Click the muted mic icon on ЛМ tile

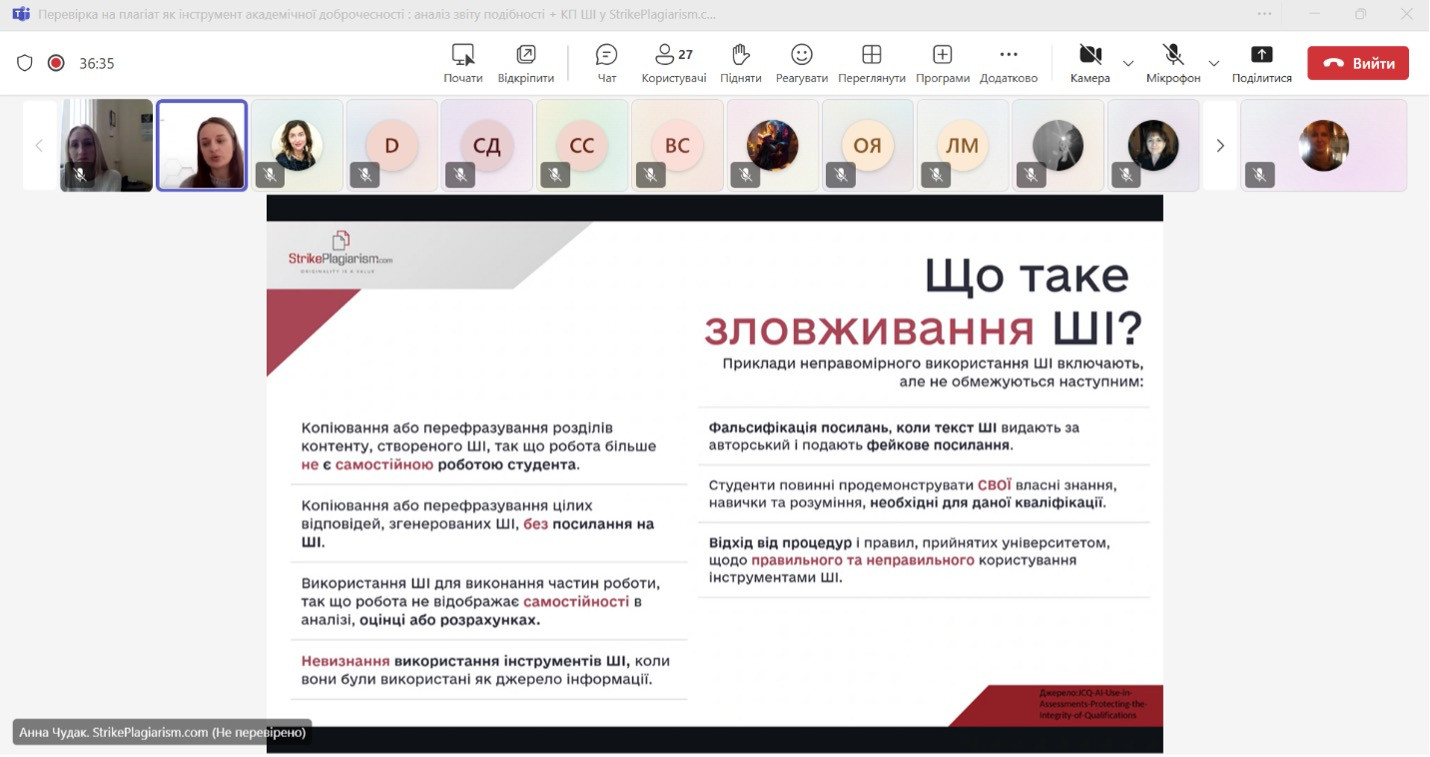click(x=936, y=175)
